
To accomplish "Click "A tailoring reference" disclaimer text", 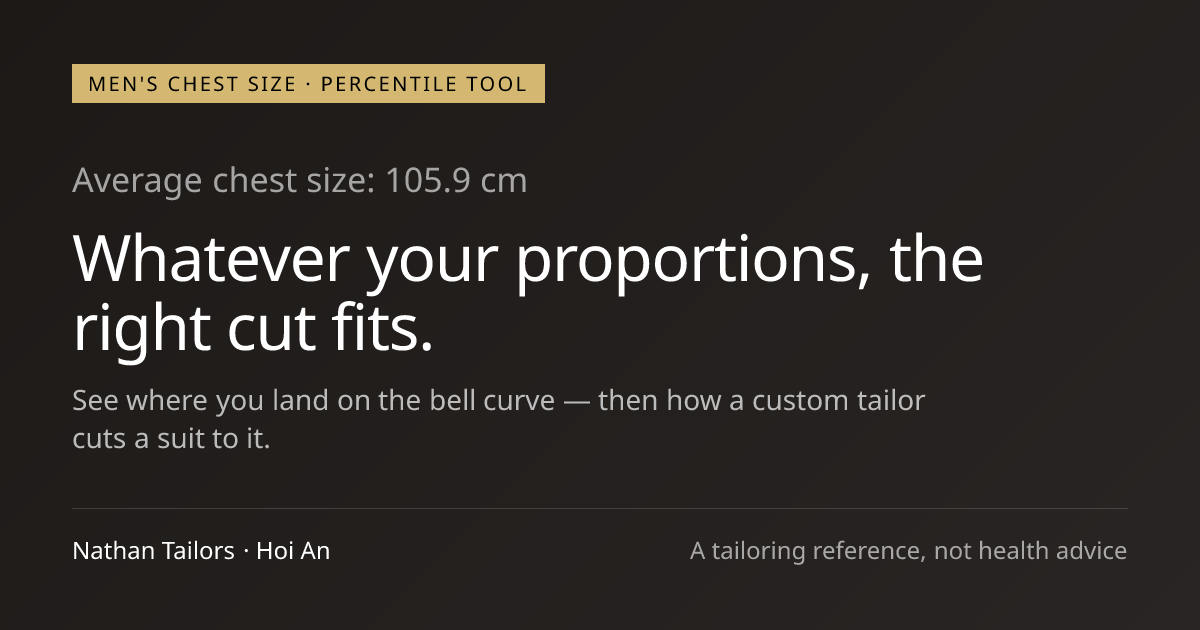I will [805, 551].
